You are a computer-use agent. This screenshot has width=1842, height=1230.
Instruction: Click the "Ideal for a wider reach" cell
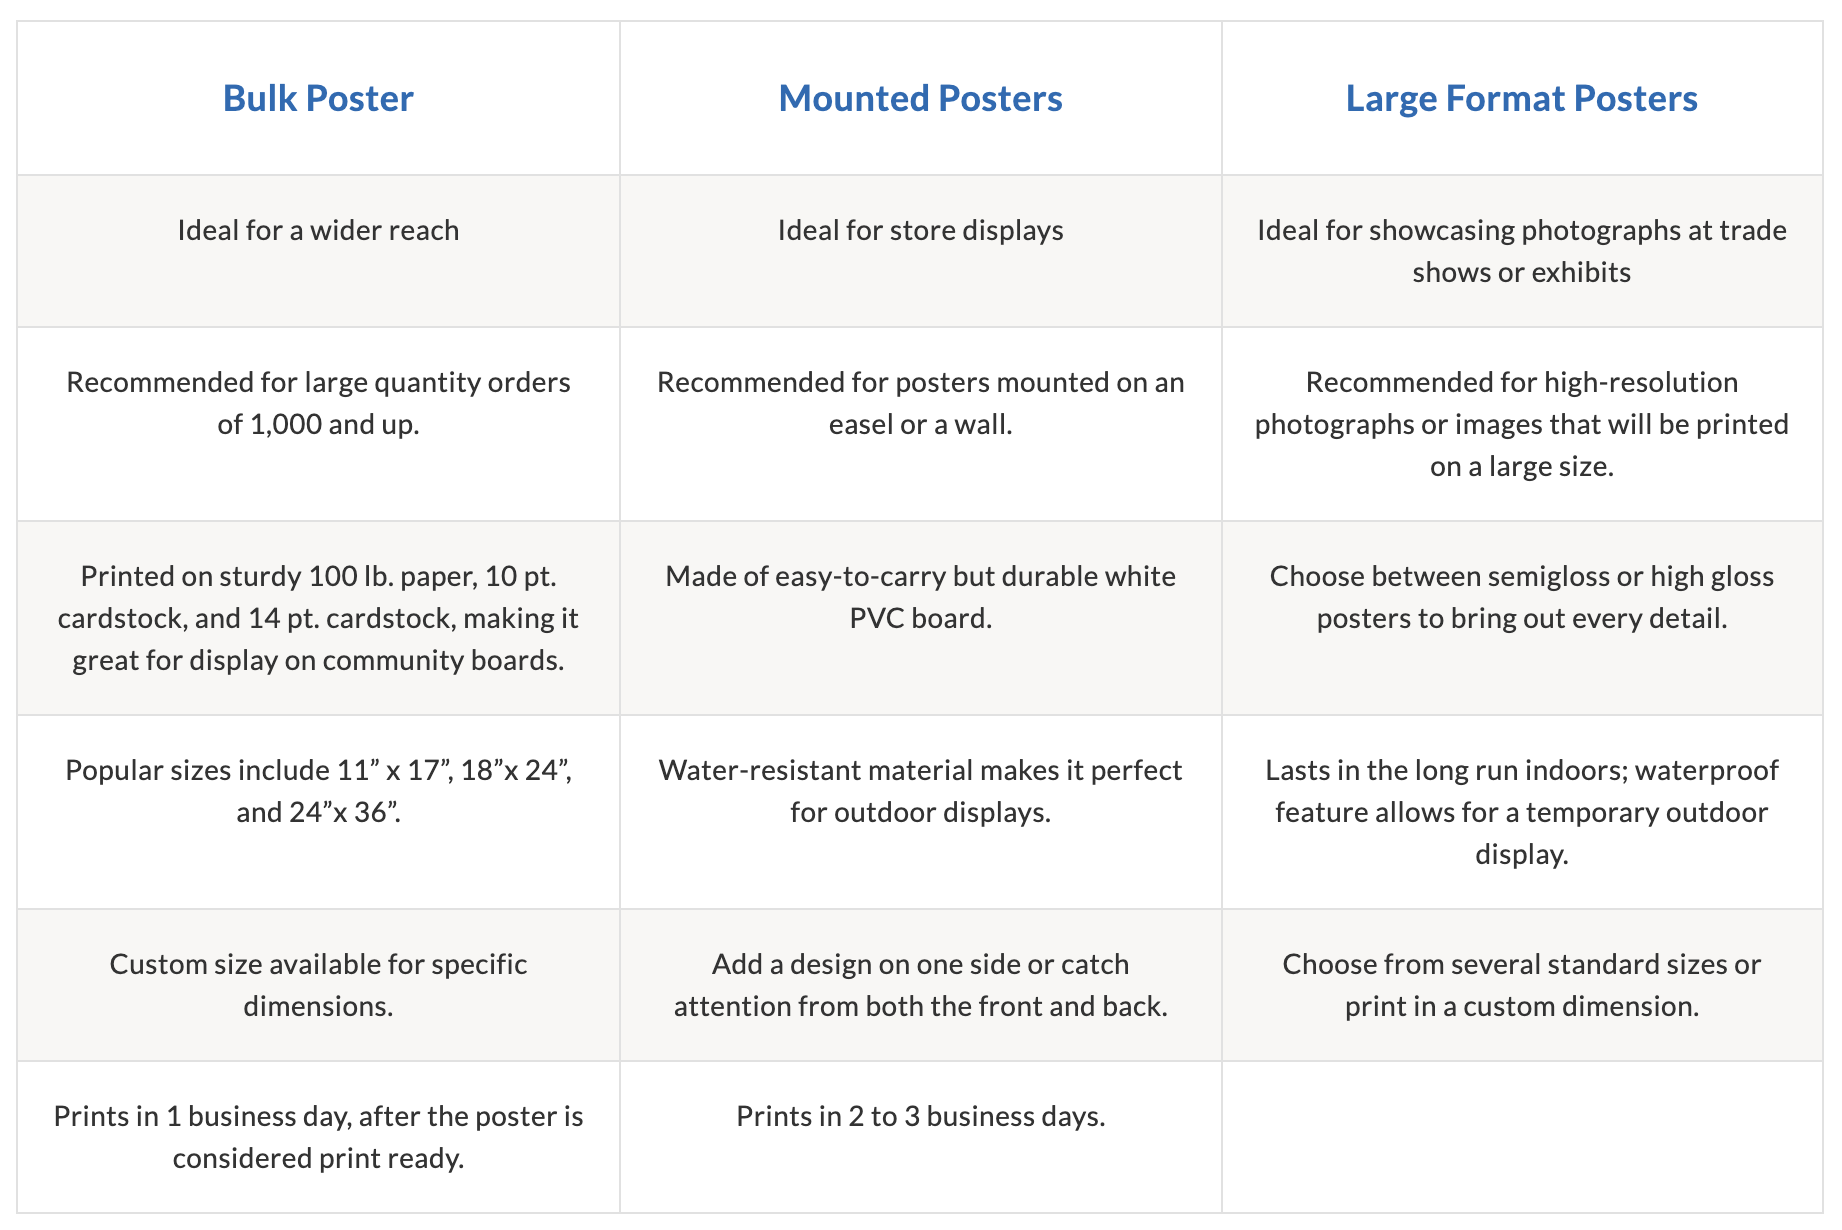[x=318, y=230]
